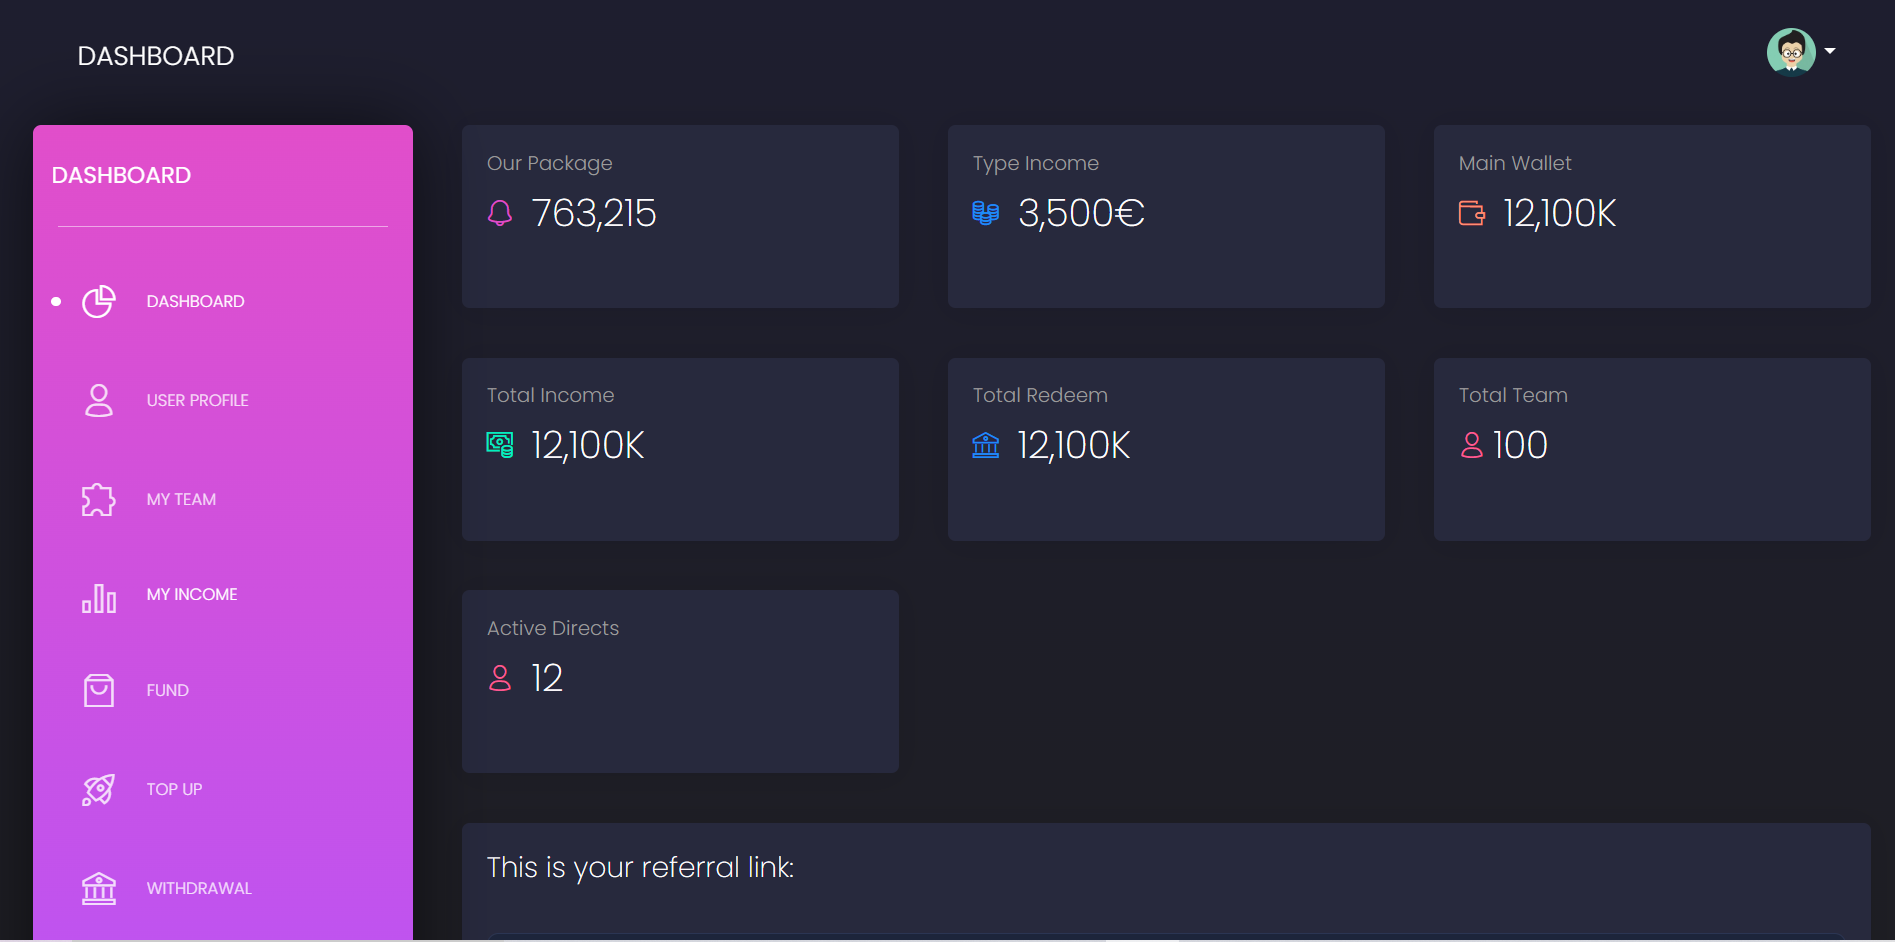Open the User Profile menu item

tap(197, 400)
